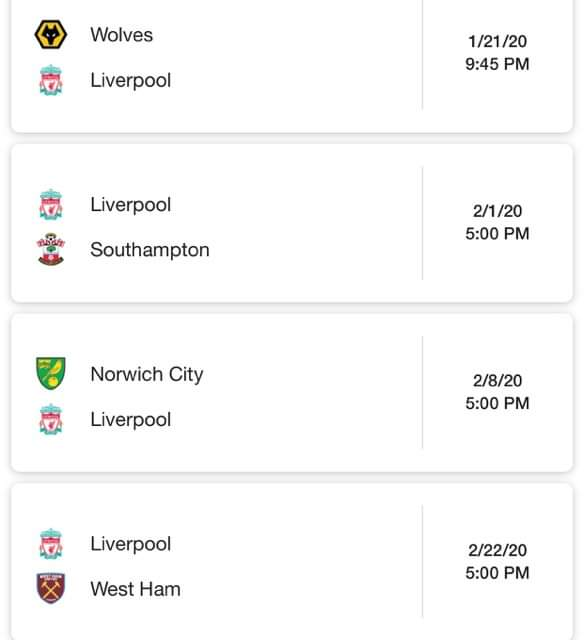Select Liverpool name above West Ham
The width and height of the screenshot is (584, 640).
click(x=131, y=544)
